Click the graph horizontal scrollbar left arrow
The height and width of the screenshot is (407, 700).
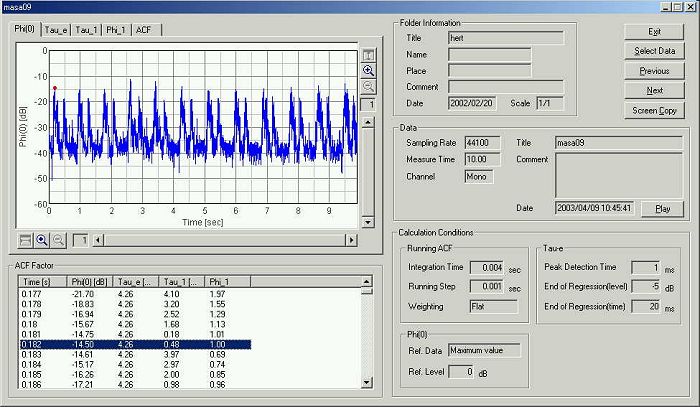98,240
